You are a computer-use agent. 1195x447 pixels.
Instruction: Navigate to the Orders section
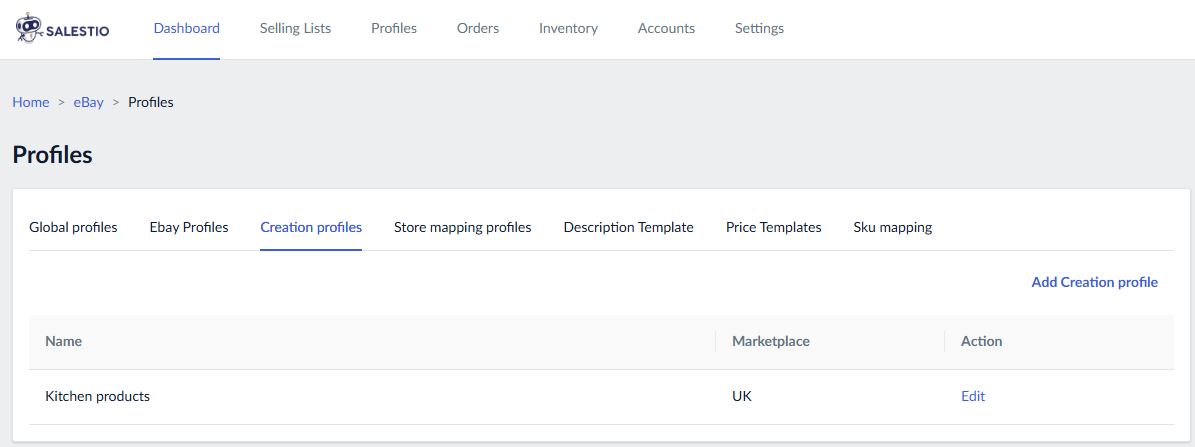pyautogui.click(x=478, y=28)
